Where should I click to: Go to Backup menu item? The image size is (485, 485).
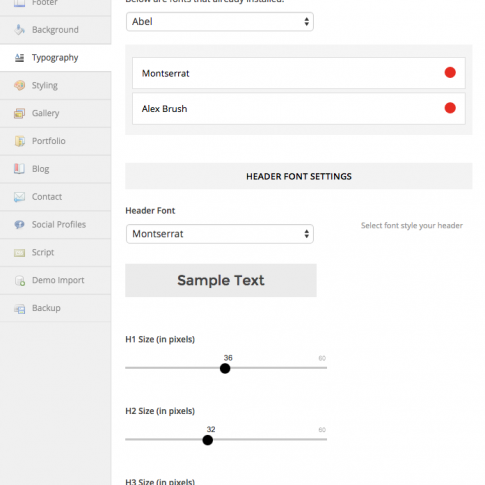[x=55, y=308]
